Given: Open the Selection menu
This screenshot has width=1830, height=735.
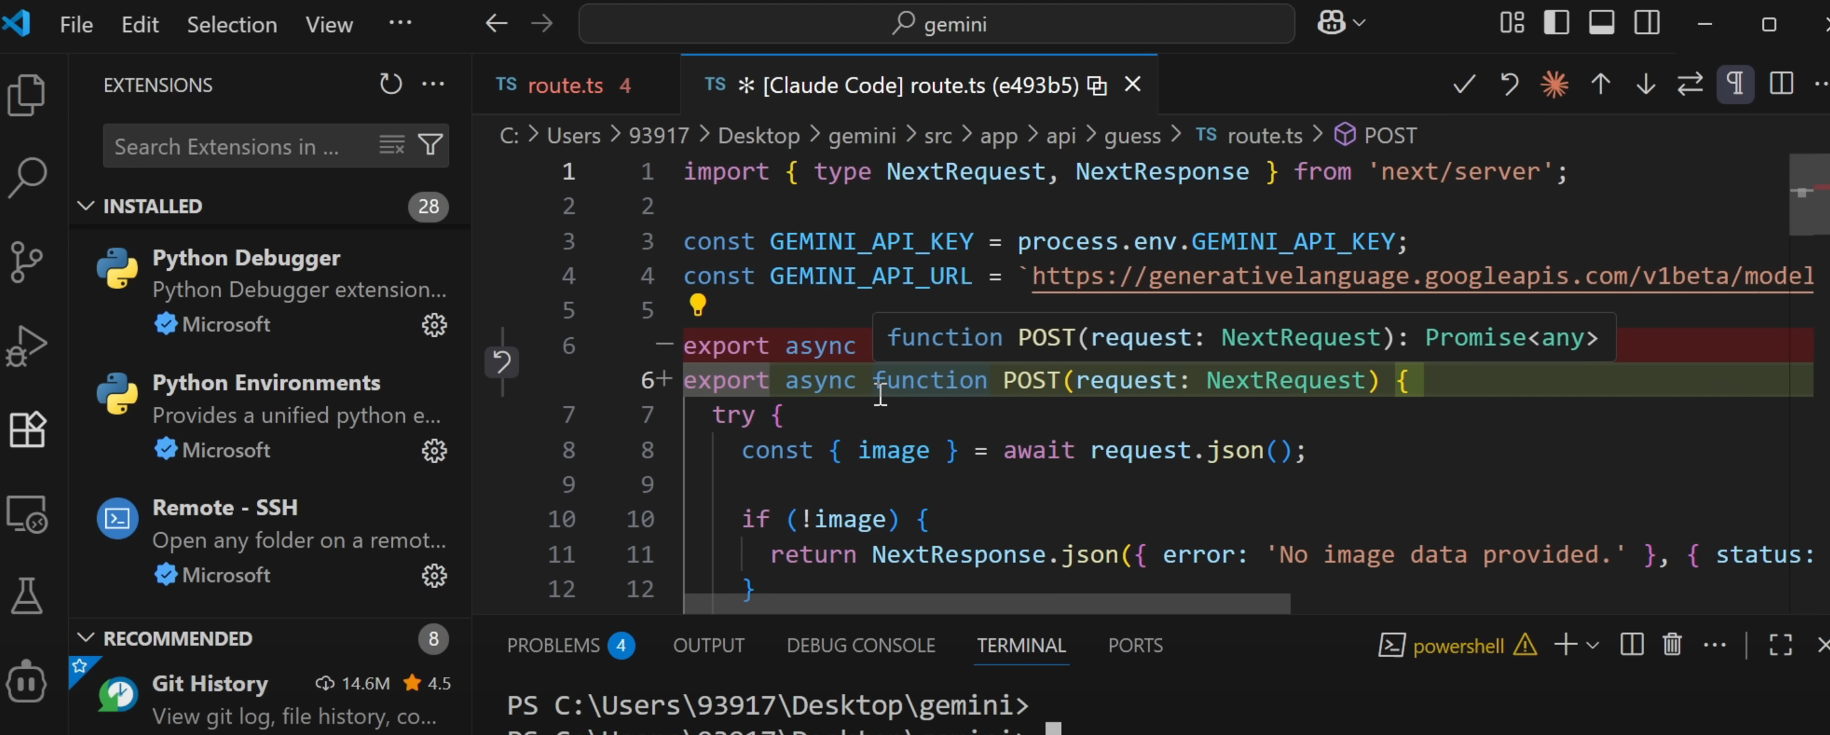Looking at the screenshot, I should click(232, 25).
